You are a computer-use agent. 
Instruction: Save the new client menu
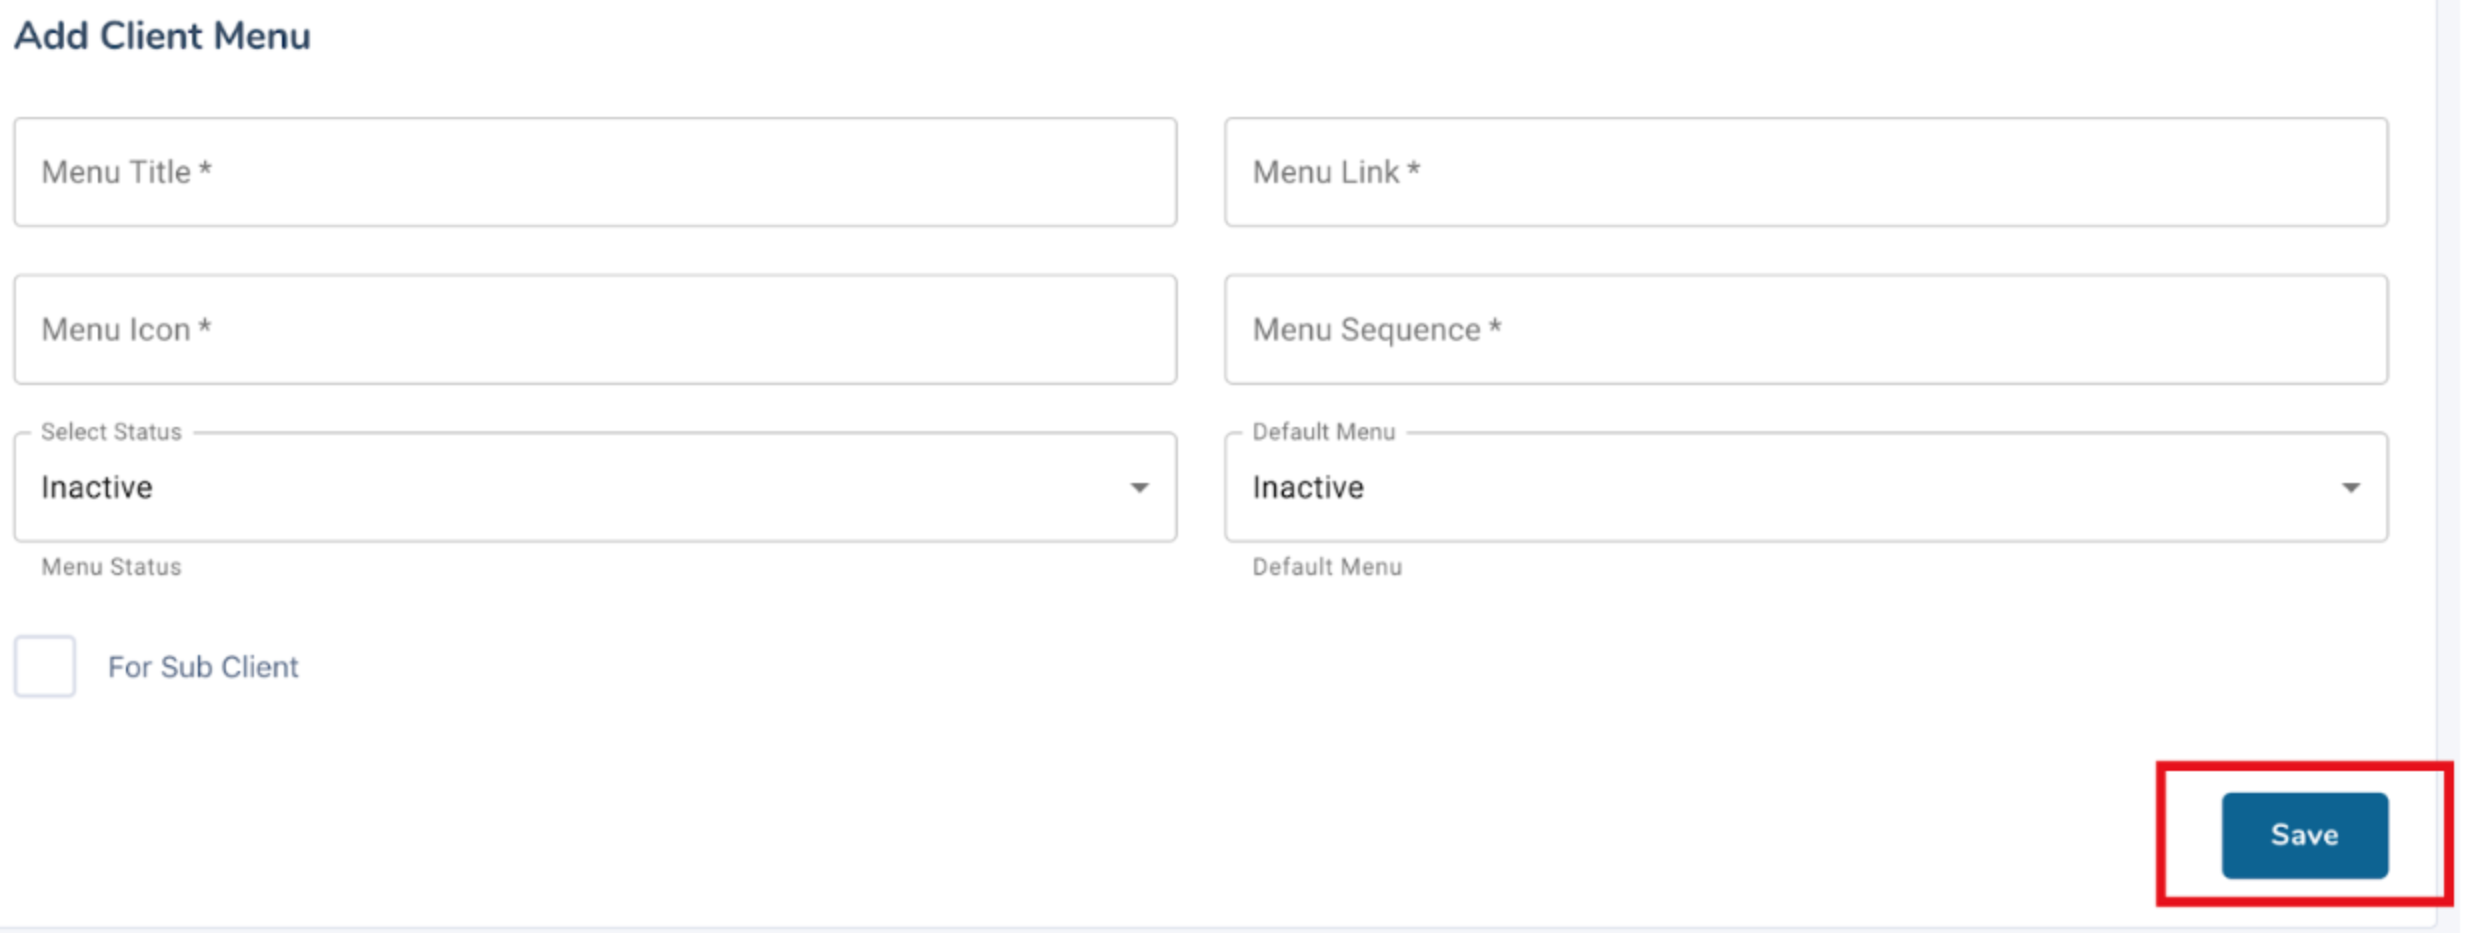(2305, 834)
